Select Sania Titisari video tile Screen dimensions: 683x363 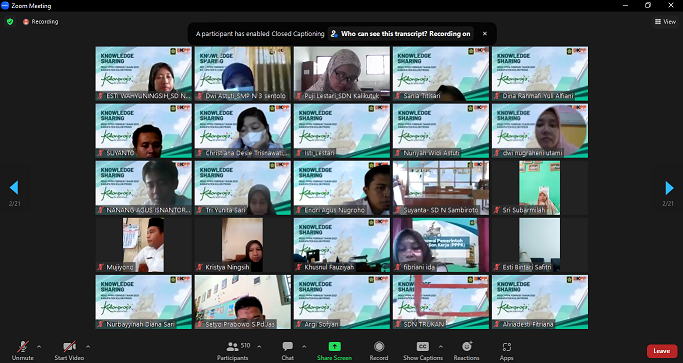tap(441, 74)
